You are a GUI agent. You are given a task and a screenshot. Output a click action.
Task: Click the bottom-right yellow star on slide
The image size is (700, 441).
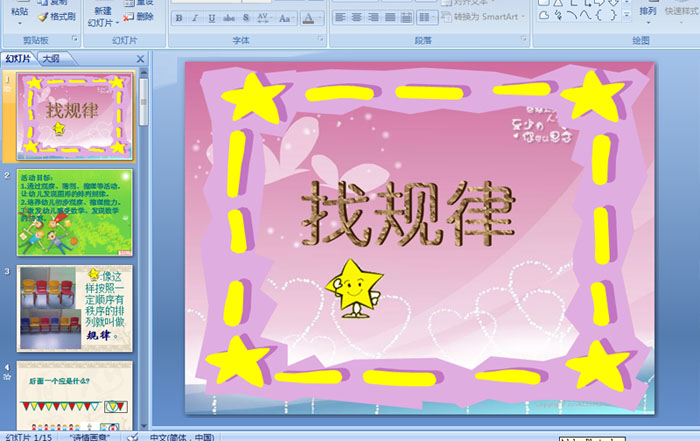600,366
